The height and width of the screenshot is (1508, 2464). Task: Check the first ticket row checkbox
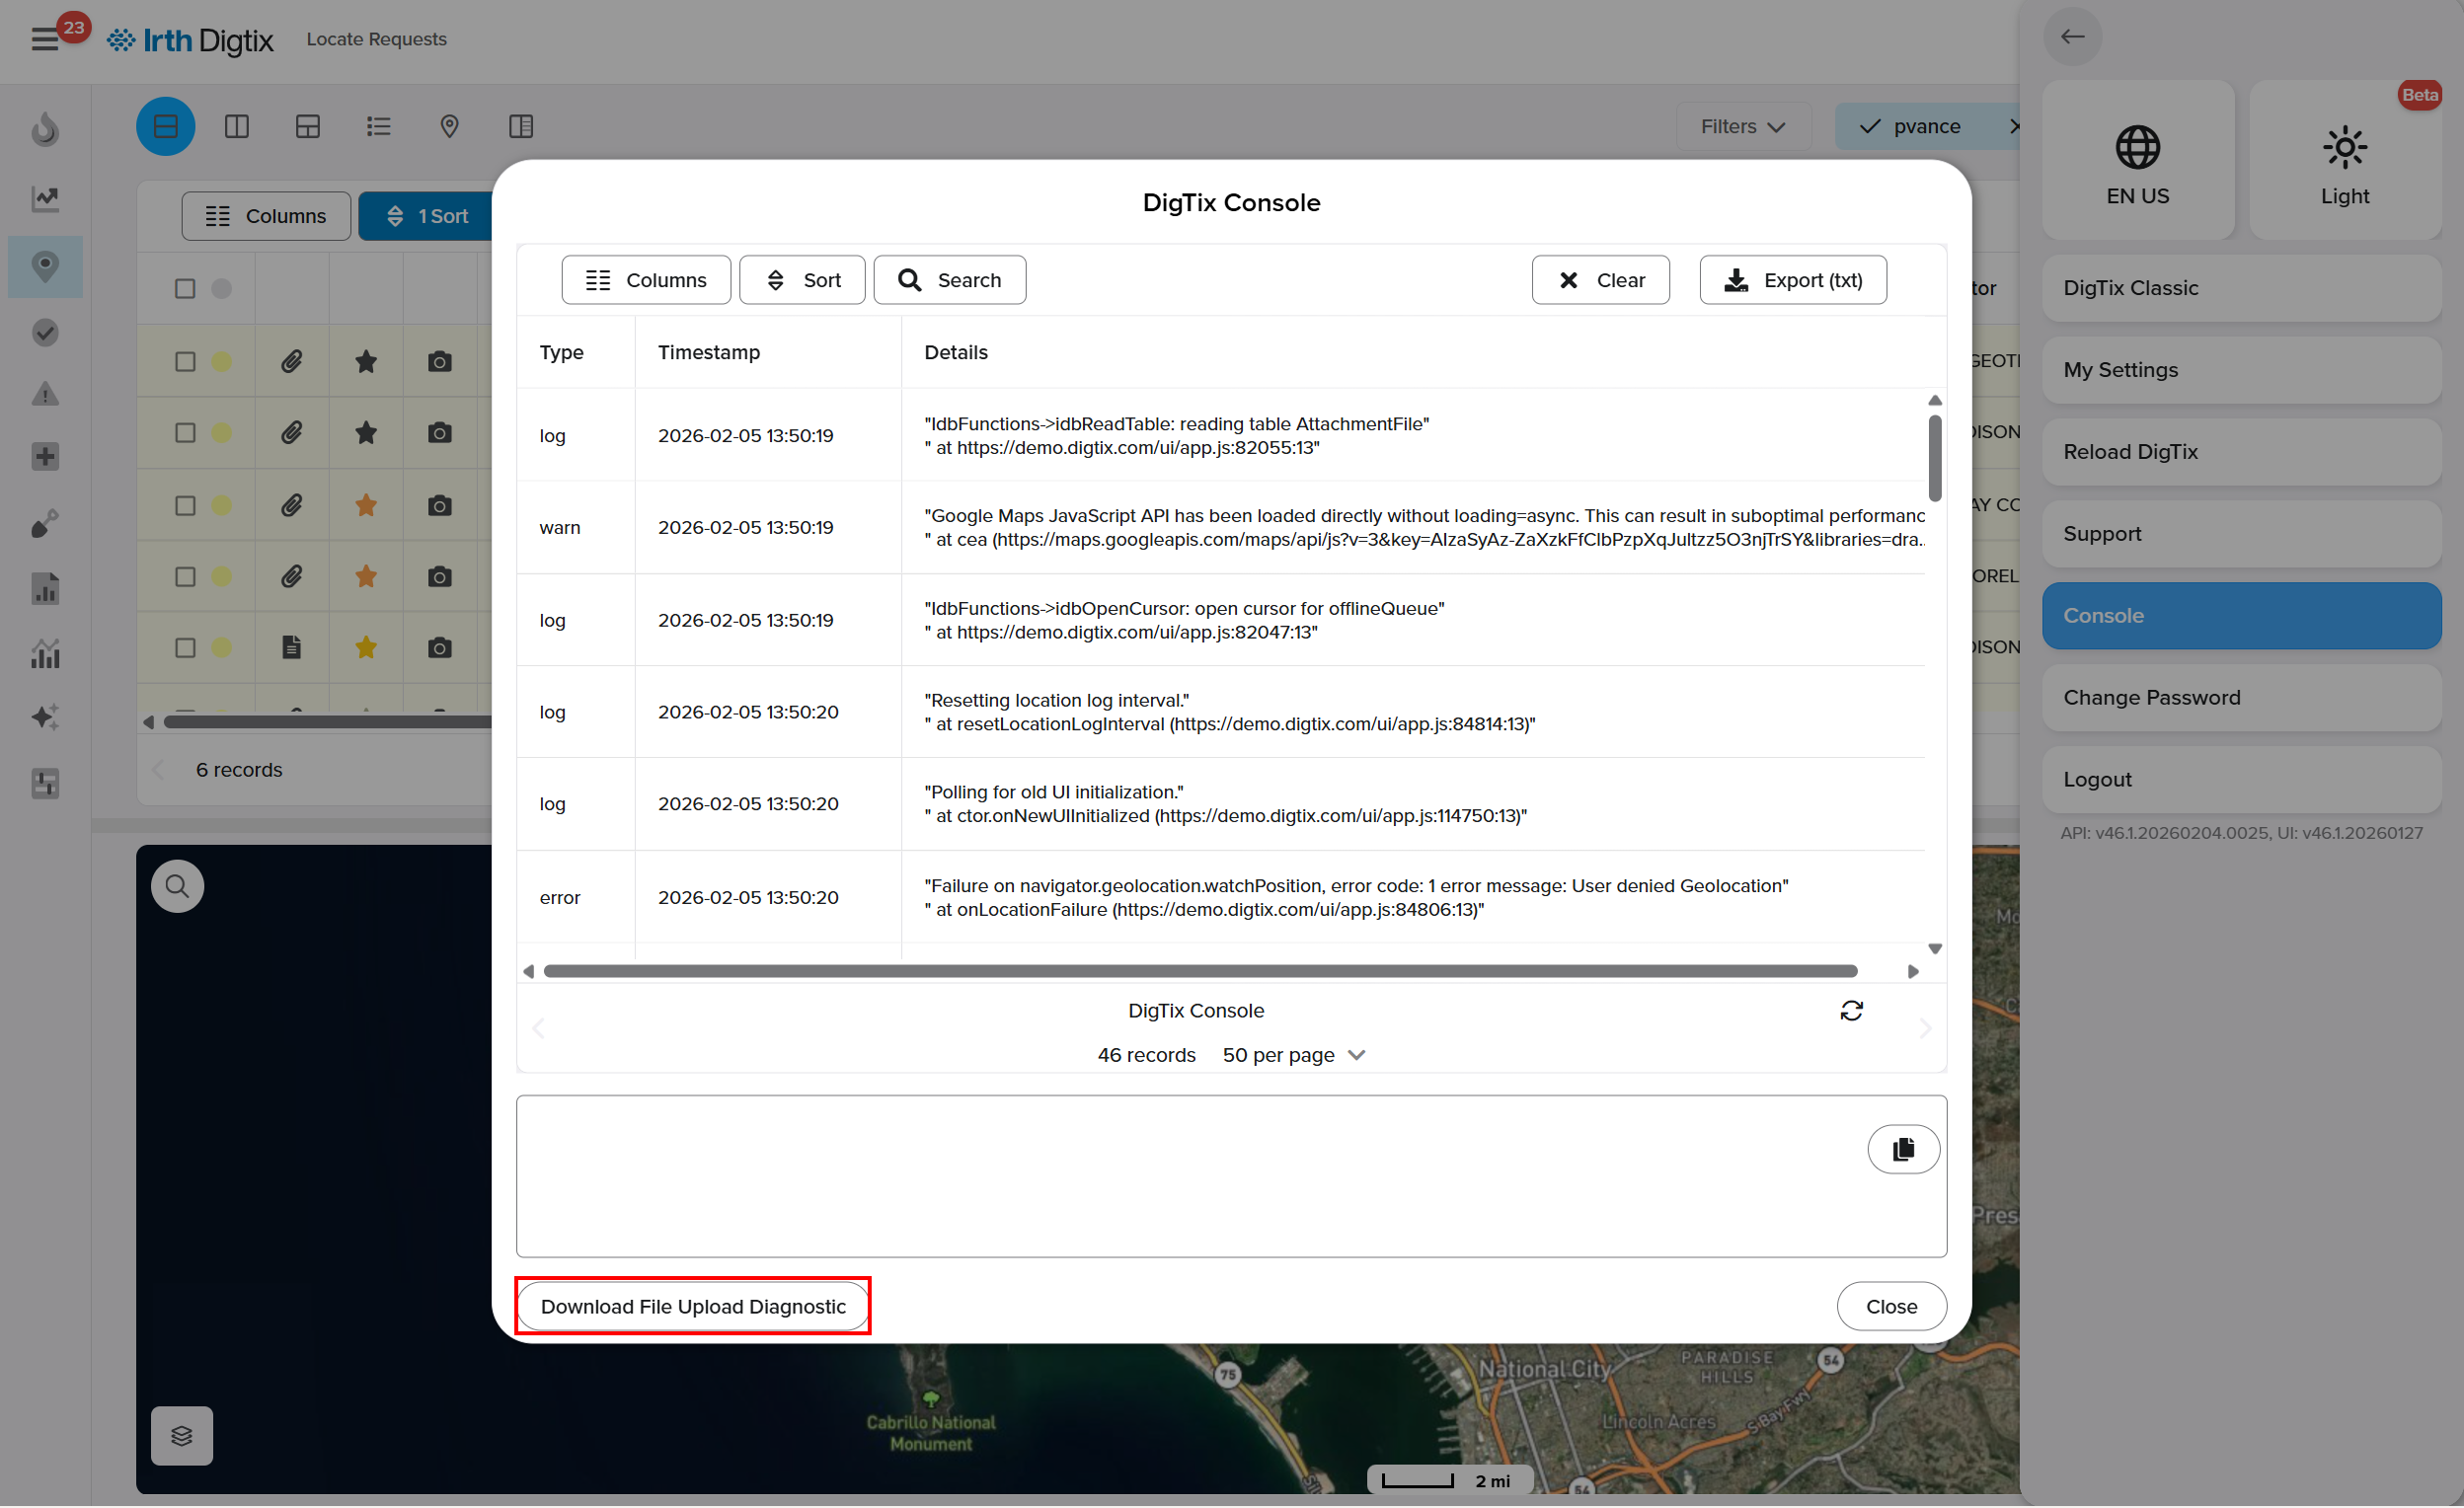(185, 361)
